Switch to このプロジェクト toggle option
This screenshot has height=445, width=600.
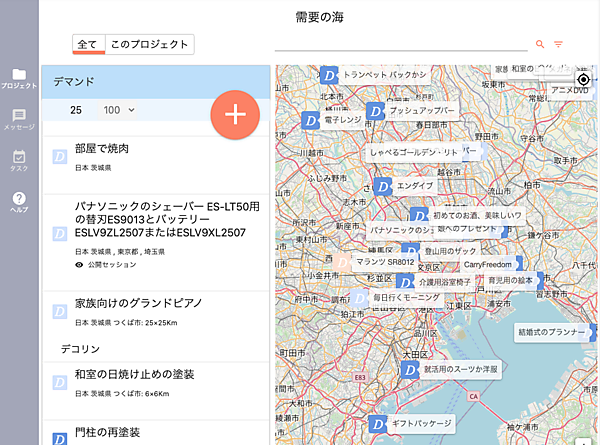click(x=149, y=44)
